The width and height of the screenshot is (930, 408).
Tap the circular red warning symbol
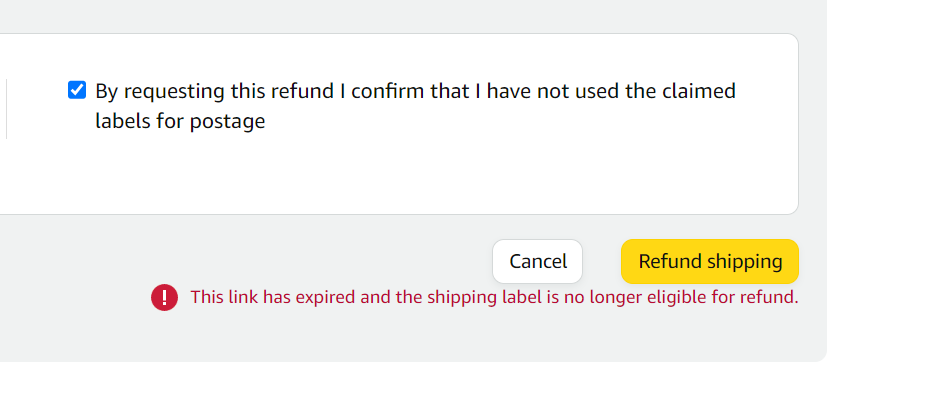(x=164, y=297)
